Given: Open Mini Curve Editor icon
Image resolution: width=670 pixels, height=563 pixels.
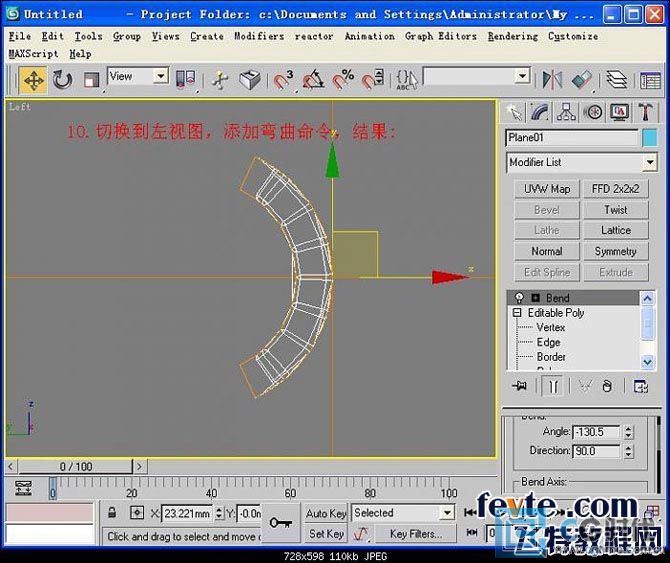Looking at the screenshot, I should (x=23, y=488).
